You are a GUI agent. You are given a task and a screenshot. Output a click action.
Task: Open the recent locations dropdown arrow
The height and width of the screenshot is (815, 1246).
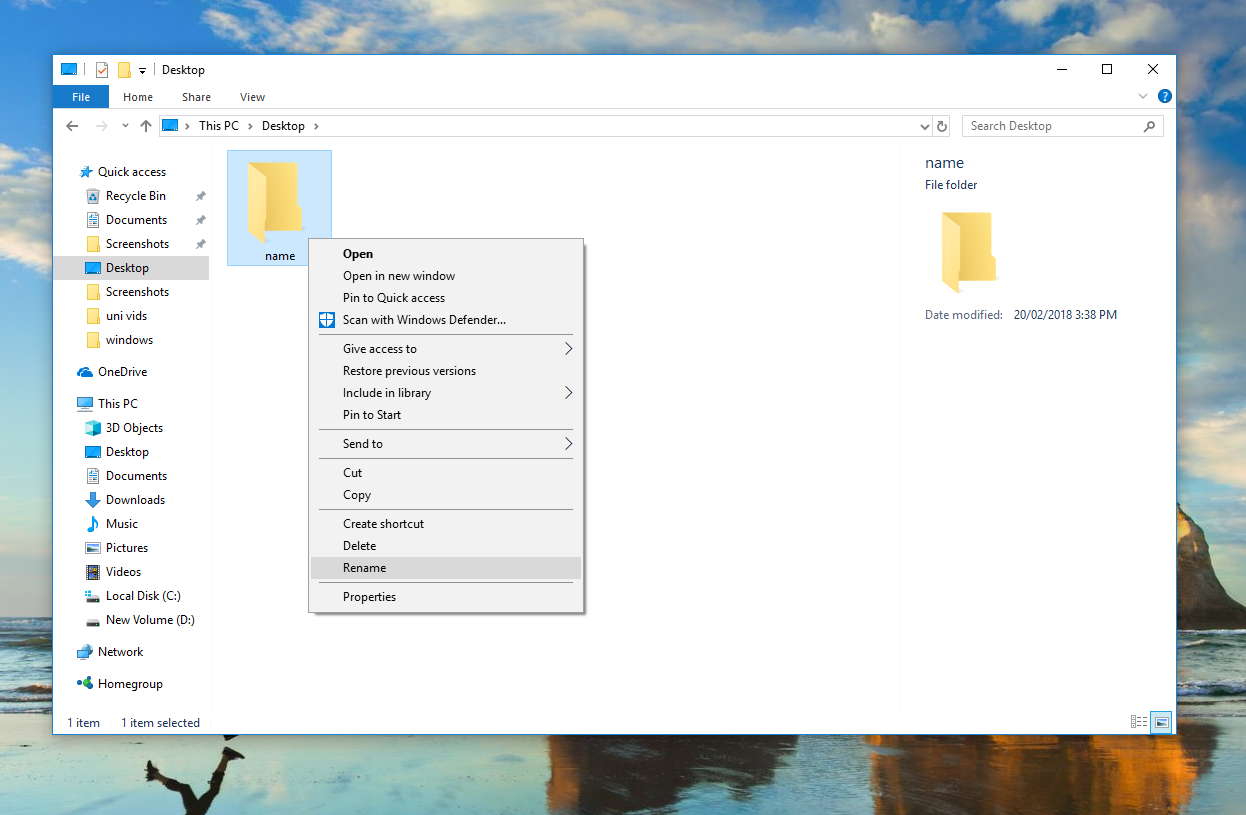coord(125,126)
